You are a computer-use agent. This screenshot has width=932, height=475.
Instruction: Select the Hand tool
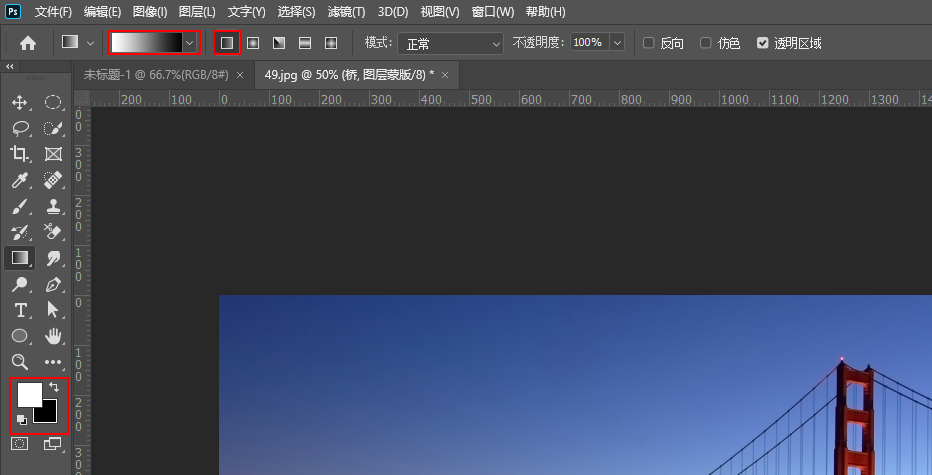tap(53, 336)
